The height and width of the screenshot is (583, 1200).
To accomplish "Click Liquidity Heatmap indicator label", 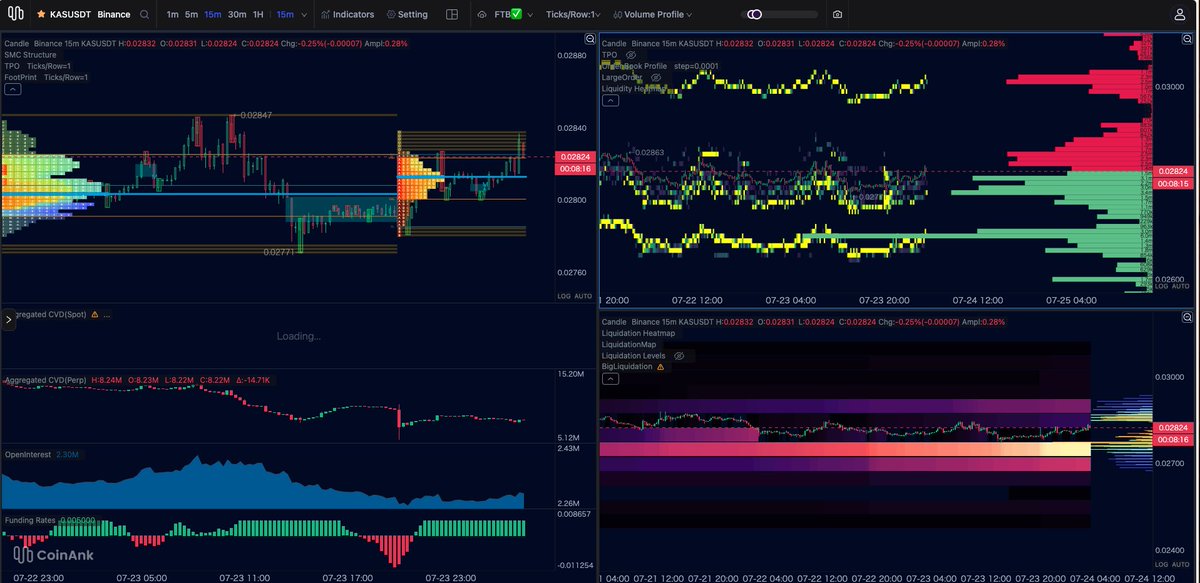I will coord(635,88).
